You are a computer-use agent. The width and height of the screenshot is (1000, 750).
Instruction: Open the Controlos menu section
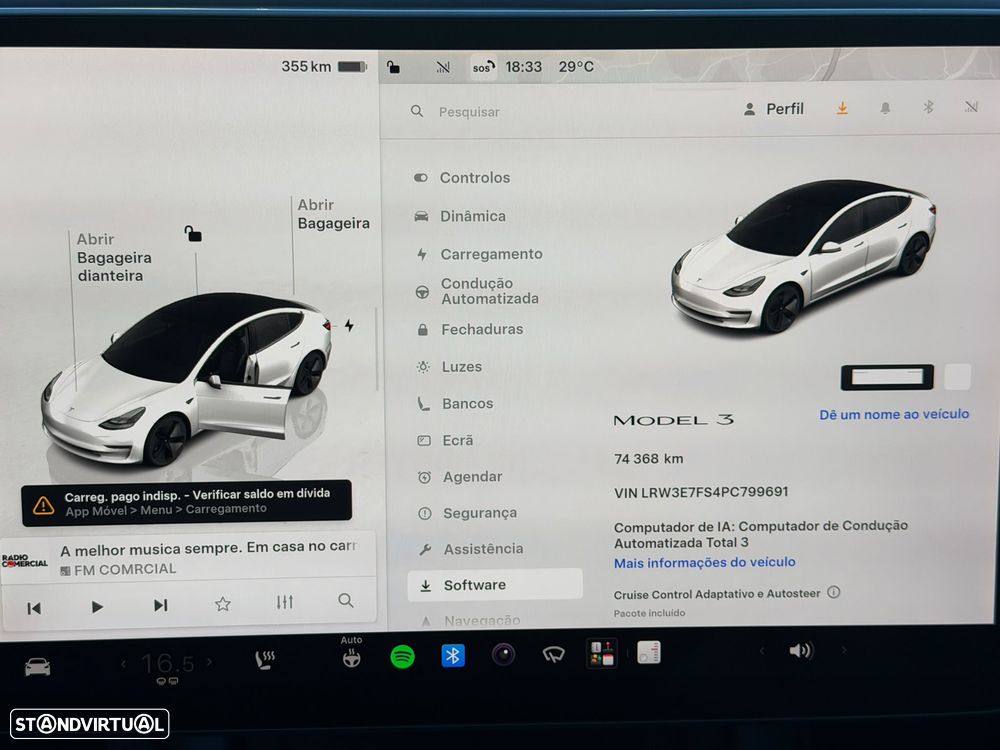tap(462, 178)
